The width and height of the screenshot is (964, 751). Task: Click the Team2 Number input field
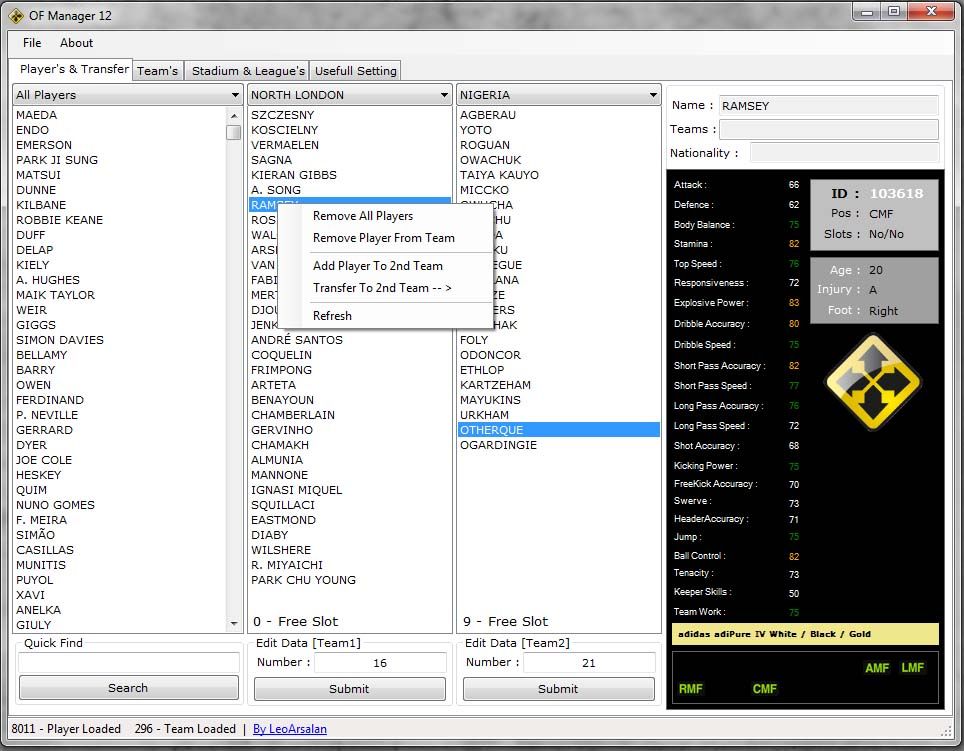(x=588, y=662)
